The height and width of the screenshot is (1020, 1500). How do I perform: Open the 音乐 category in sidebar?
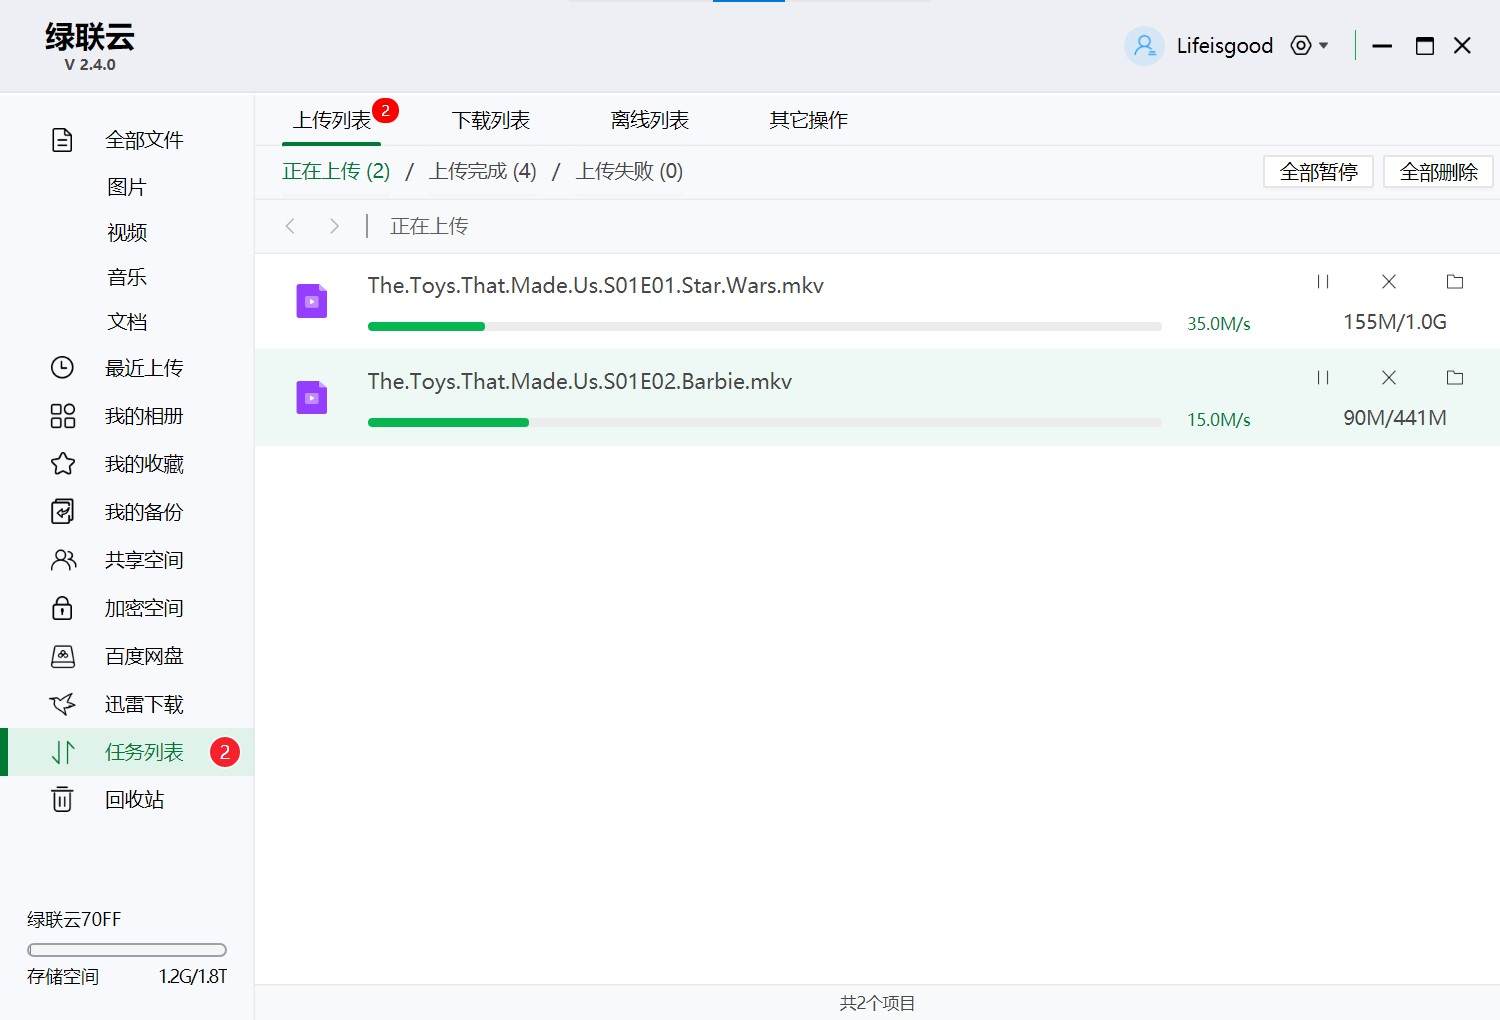click(x=127, y=277)
